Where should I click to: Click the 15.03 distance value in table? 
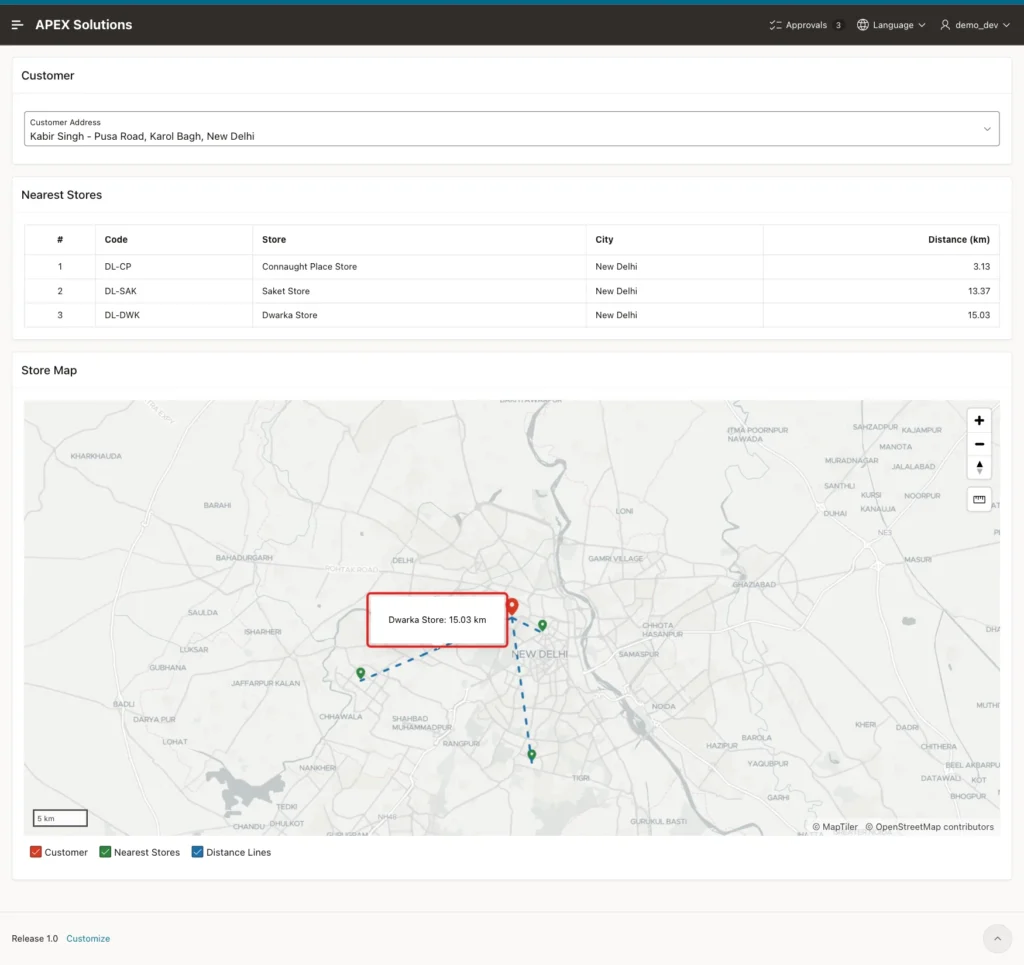(979, 315)
